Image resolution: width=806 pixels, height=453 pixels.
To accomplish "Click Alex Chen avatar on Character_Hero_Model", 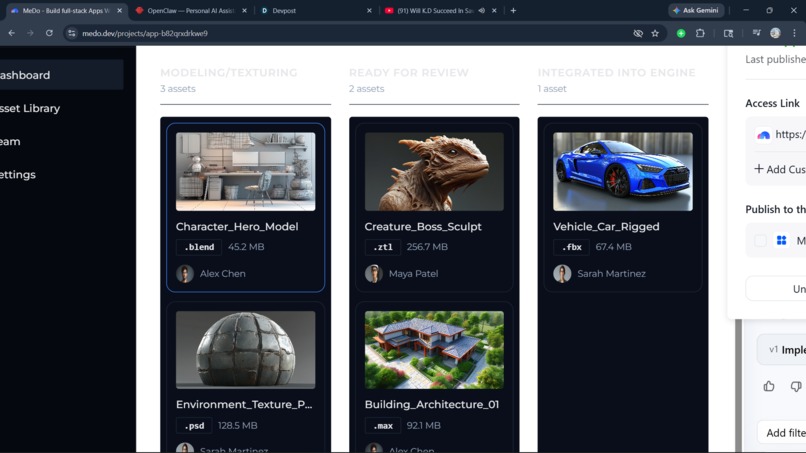I will 185,274.
